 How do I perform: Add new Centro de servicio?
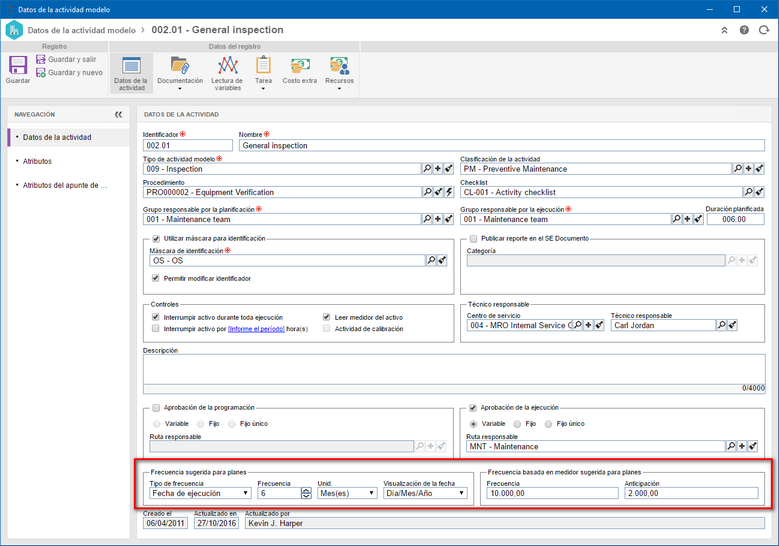[588, 325]
